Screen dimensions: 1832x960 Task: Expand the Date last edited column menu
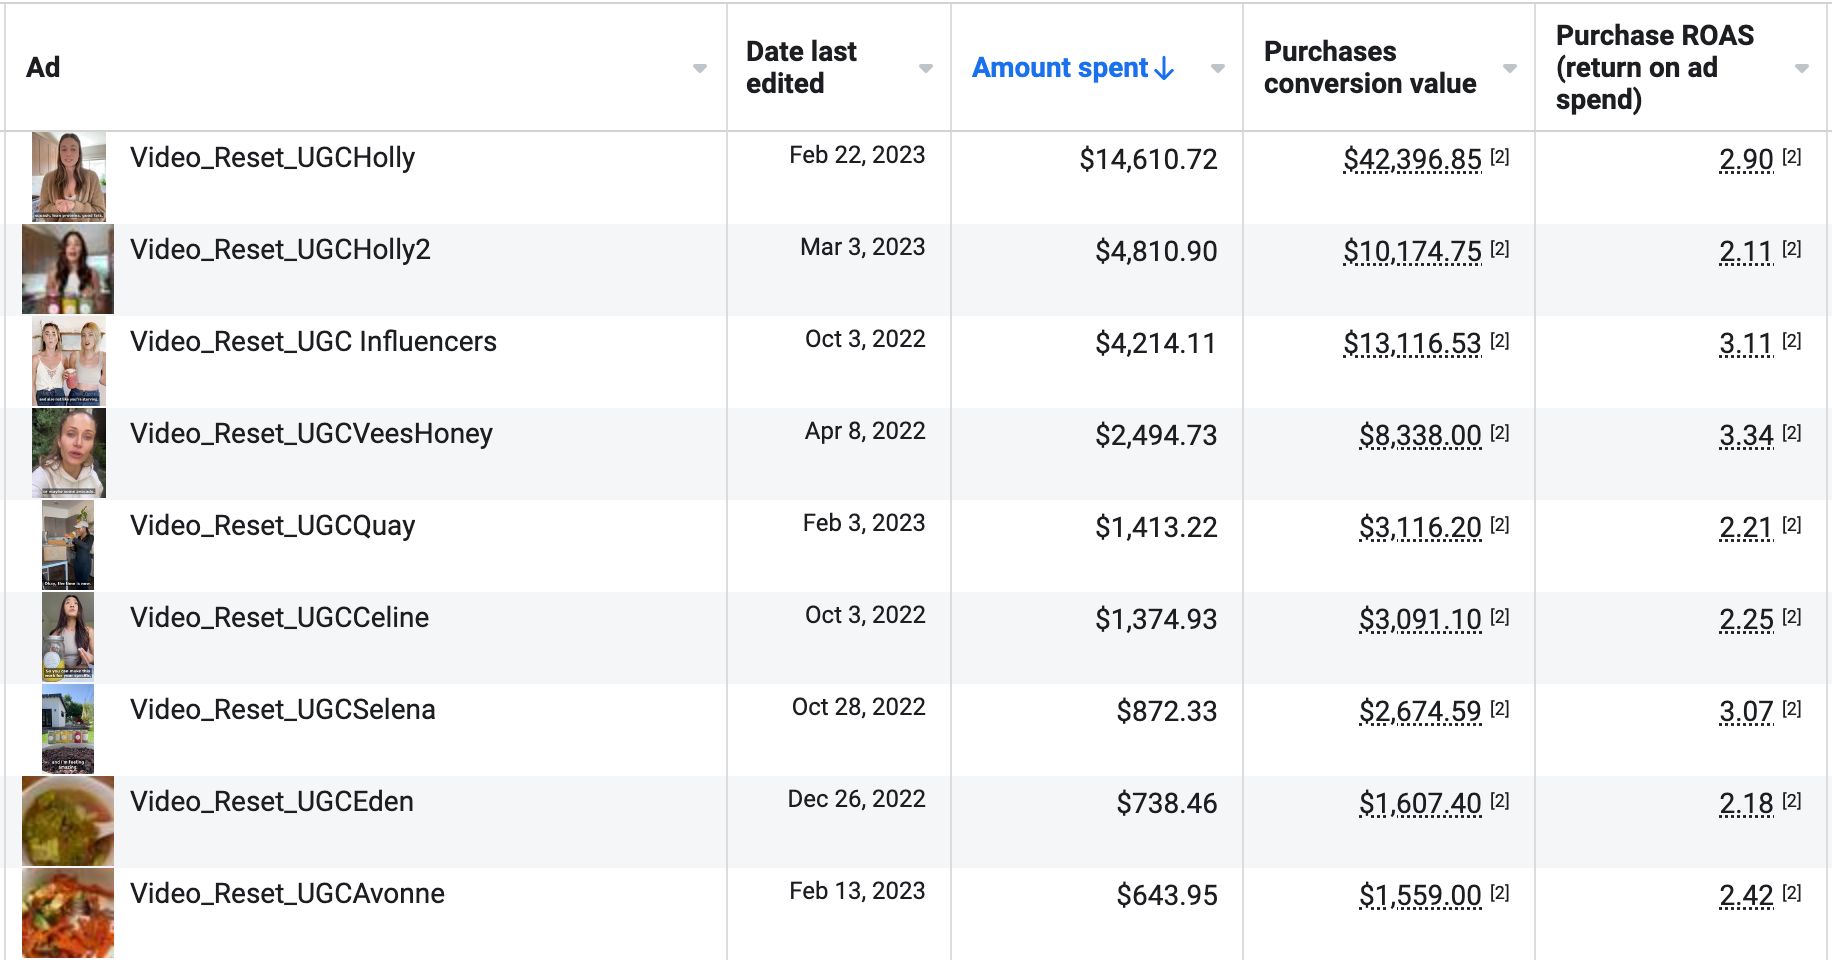(926, 68)
